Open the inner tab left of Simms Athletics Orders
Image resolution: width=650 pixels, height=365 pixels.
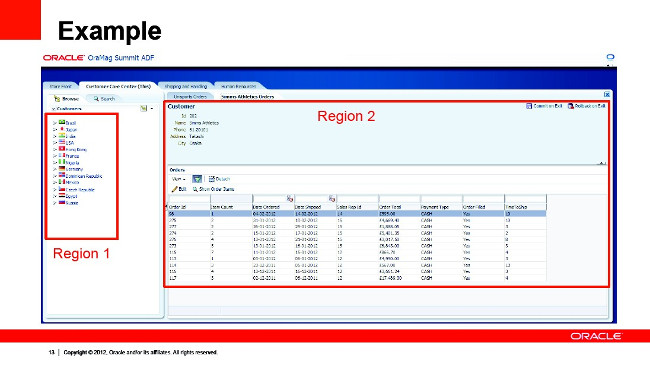click(x=190, y=97)
